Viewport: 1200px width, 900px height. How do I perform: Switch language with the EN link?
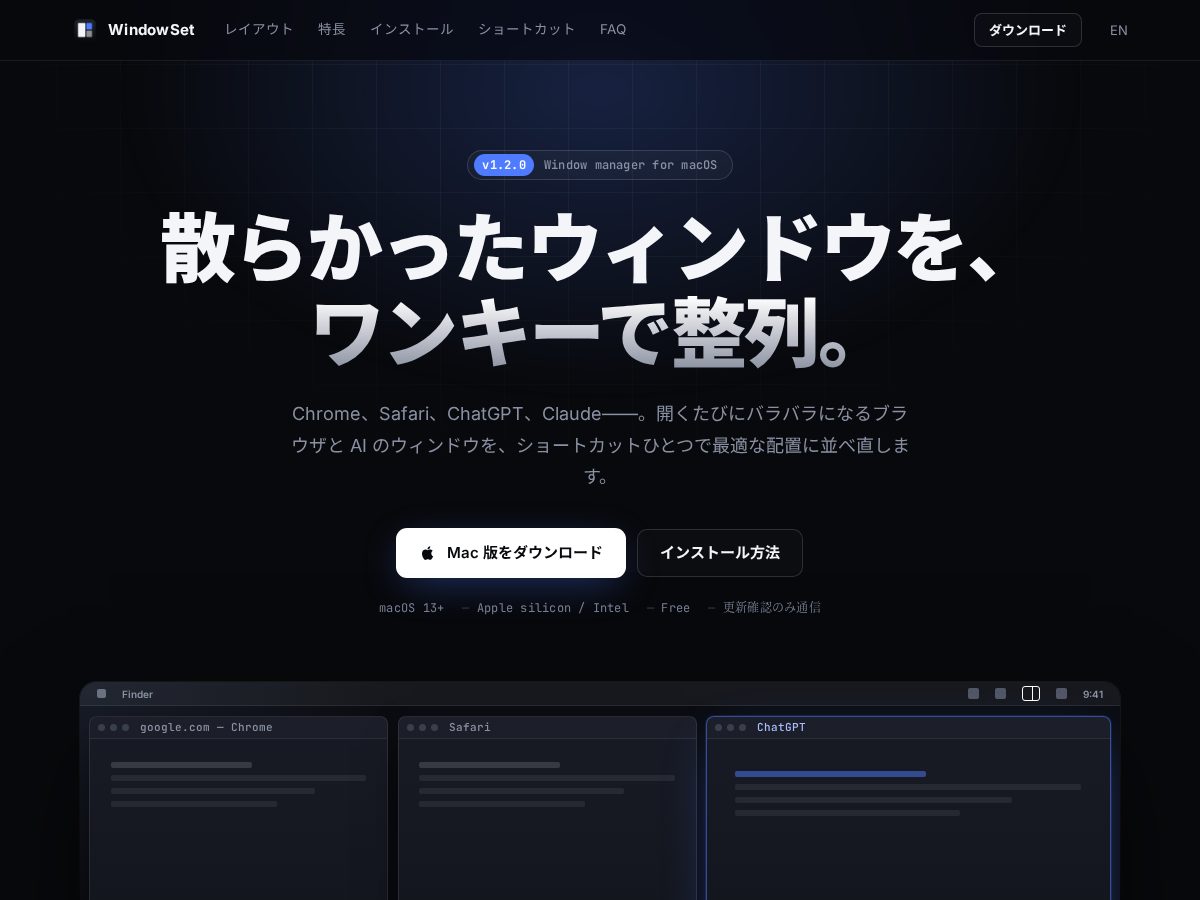click(1119, 30)
